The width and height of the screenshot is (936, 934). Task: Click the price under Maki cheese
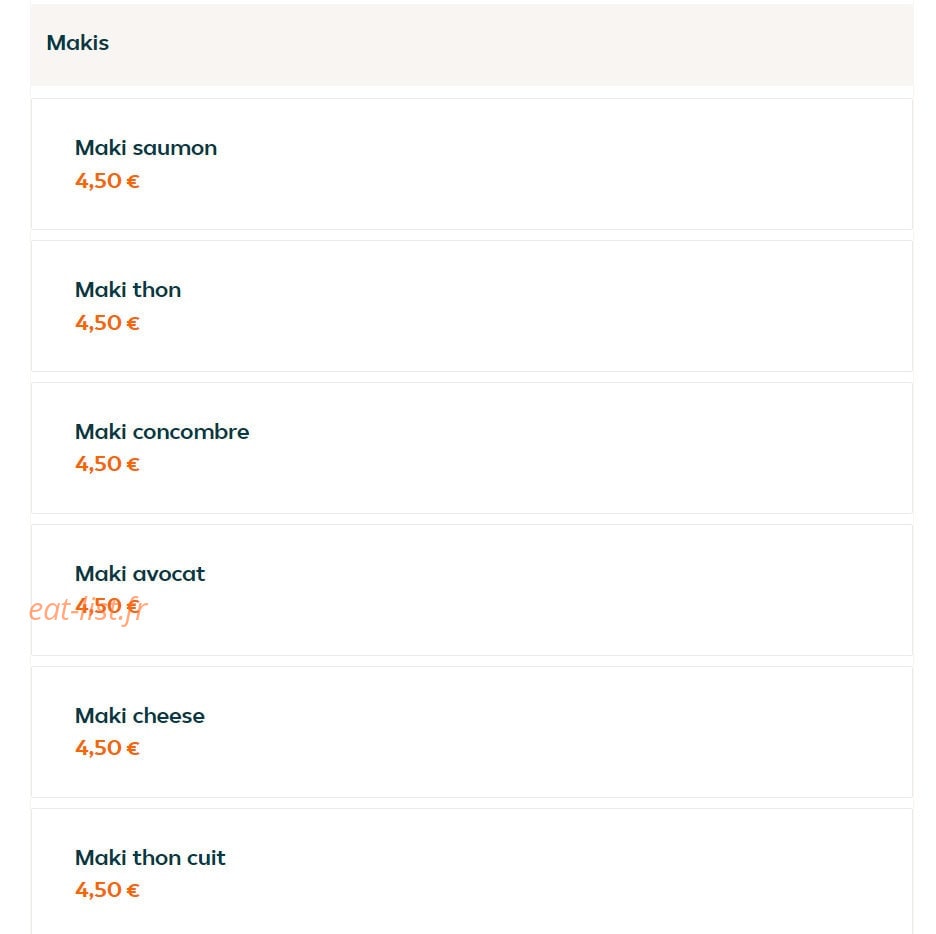(x=107, y=748)
